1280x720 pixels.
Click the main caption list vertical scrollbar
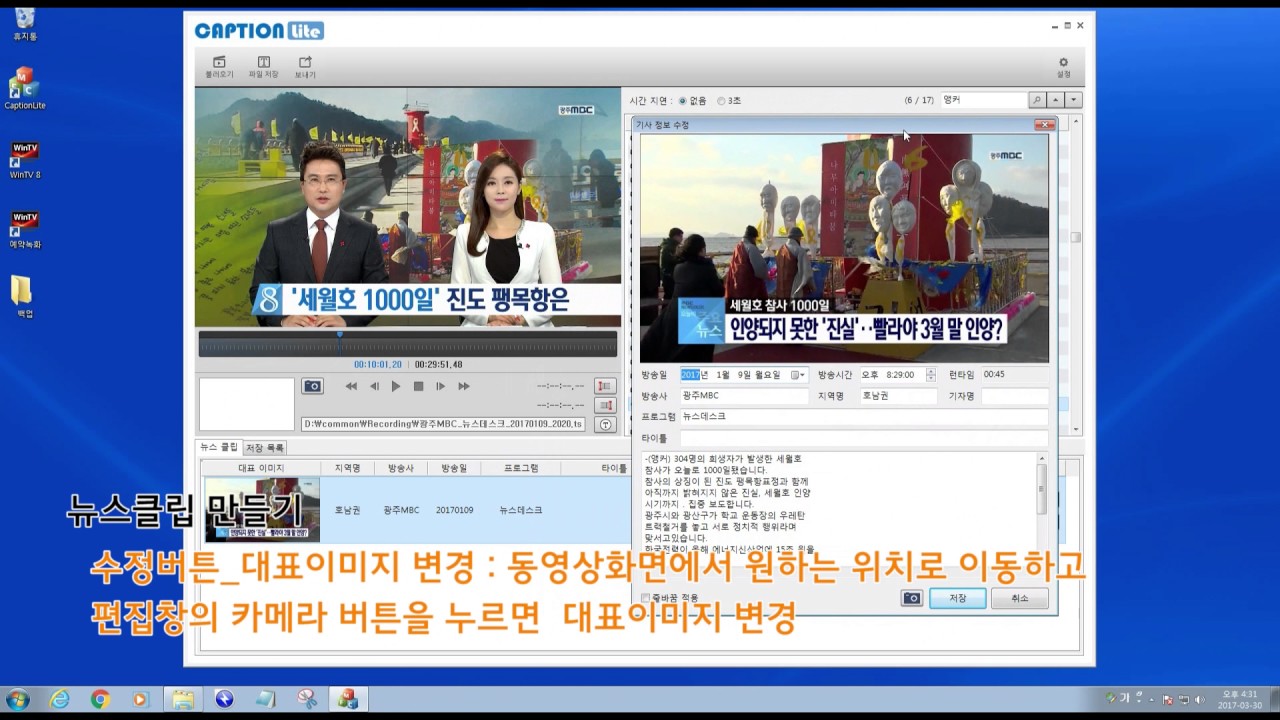point(1076,275)
